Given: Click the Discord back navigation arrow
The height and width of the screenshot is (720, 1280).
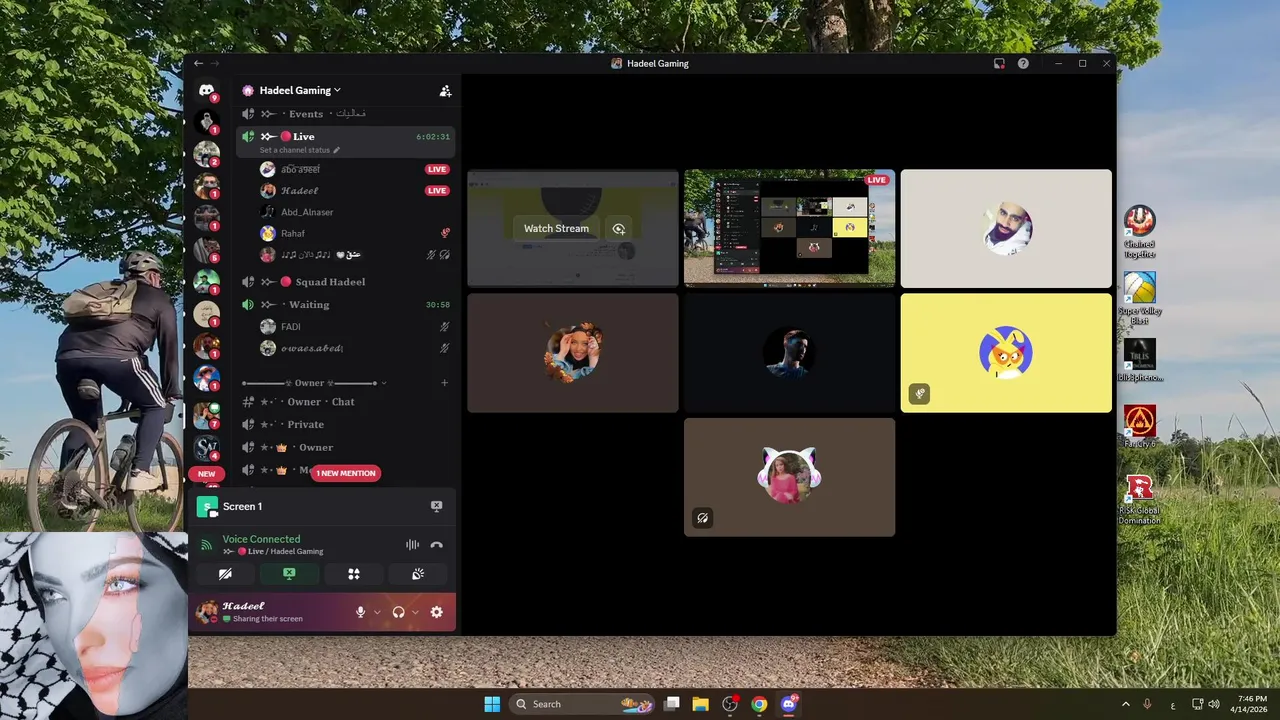Looking at the screenshot, I should click(x=198, y=63).
